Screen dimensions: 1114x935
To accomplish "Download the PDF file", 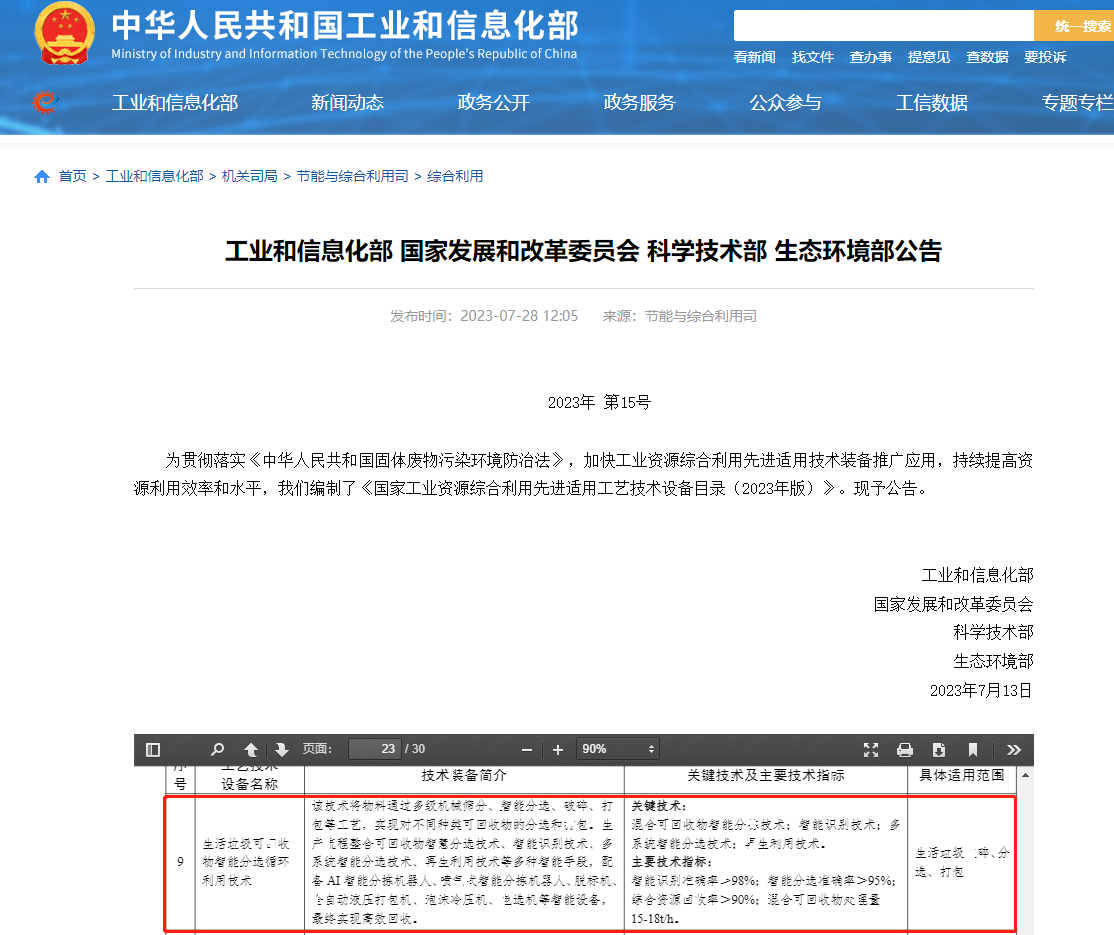I will tap(939, 750).
